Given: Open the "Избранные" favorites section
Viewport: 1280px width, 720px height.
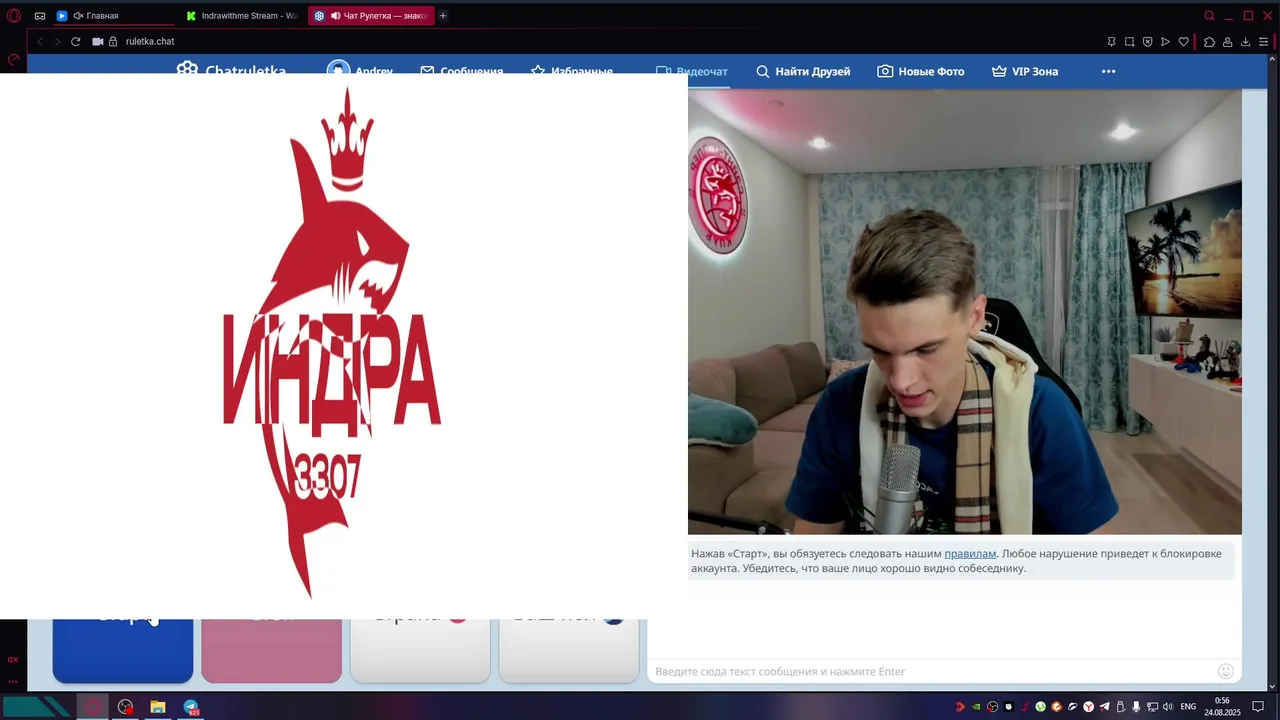Looking at the screenshot, I should pos(571,68).
